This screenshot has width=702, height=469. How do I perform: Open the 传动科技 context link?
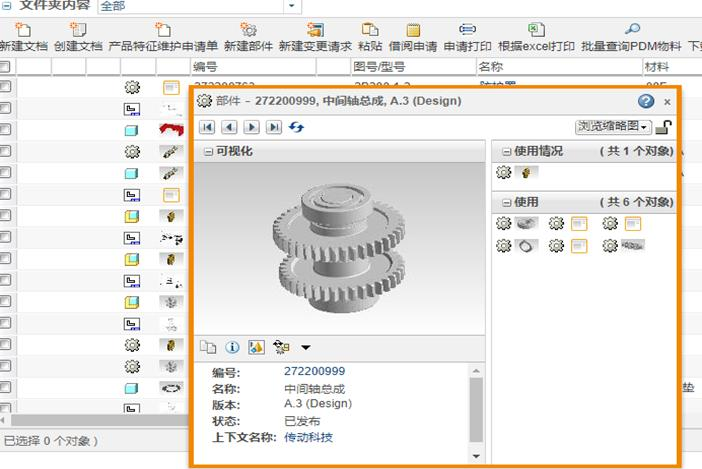(308, 437)
